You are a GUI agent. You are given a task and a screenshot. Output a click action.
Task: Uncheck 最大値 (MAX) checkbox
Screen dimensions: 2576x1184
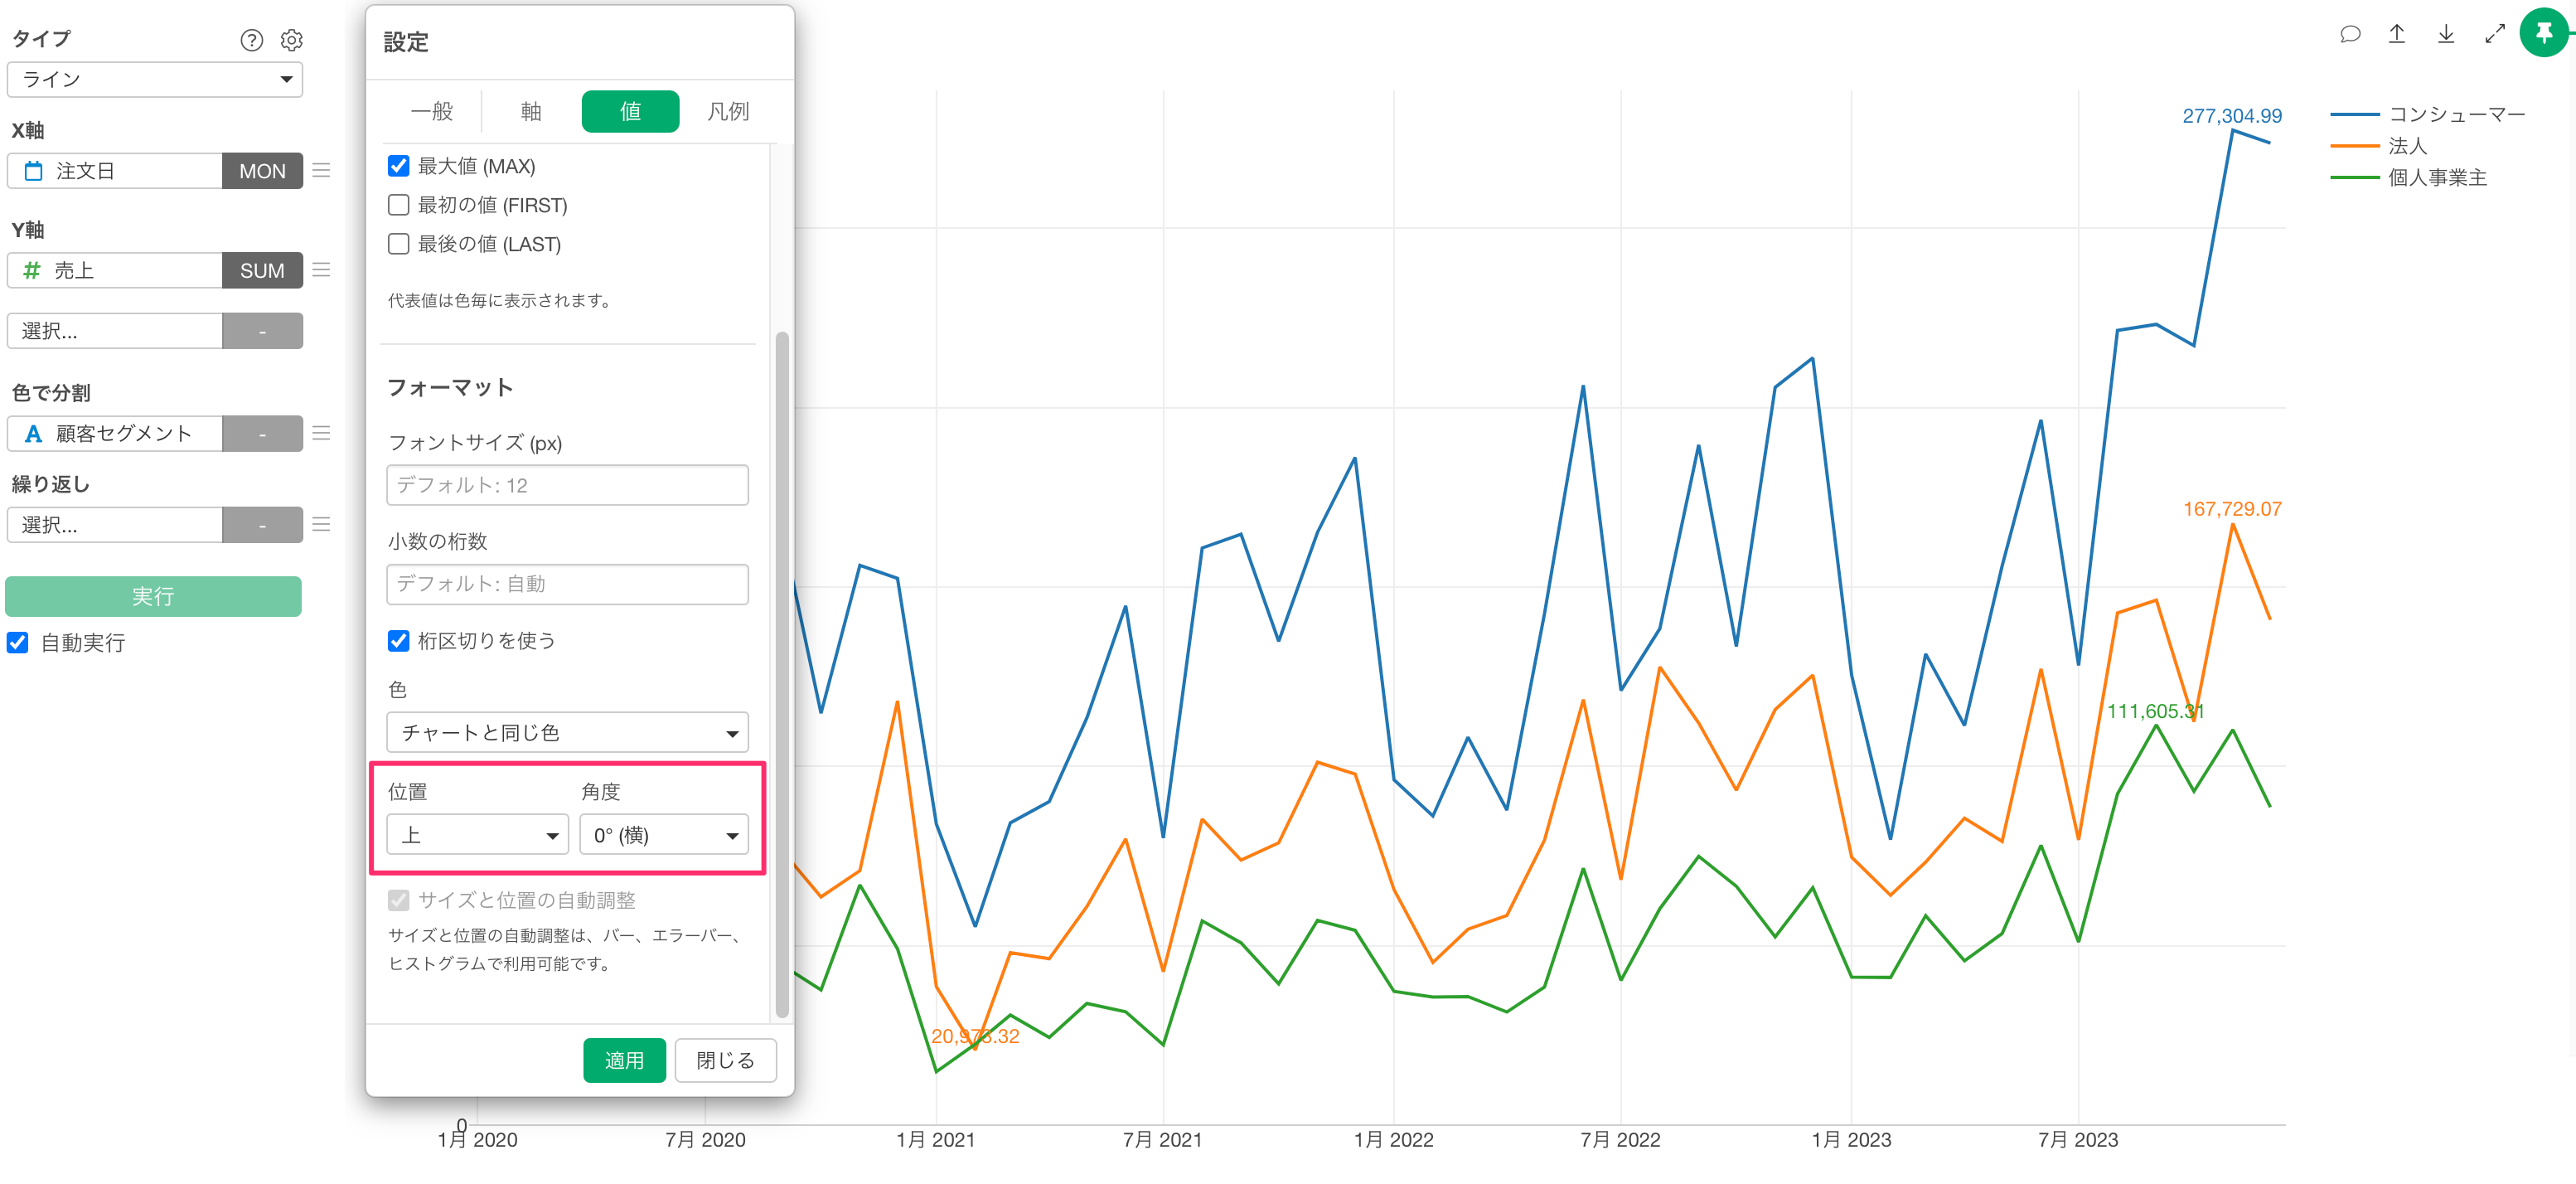pos(399,166)
